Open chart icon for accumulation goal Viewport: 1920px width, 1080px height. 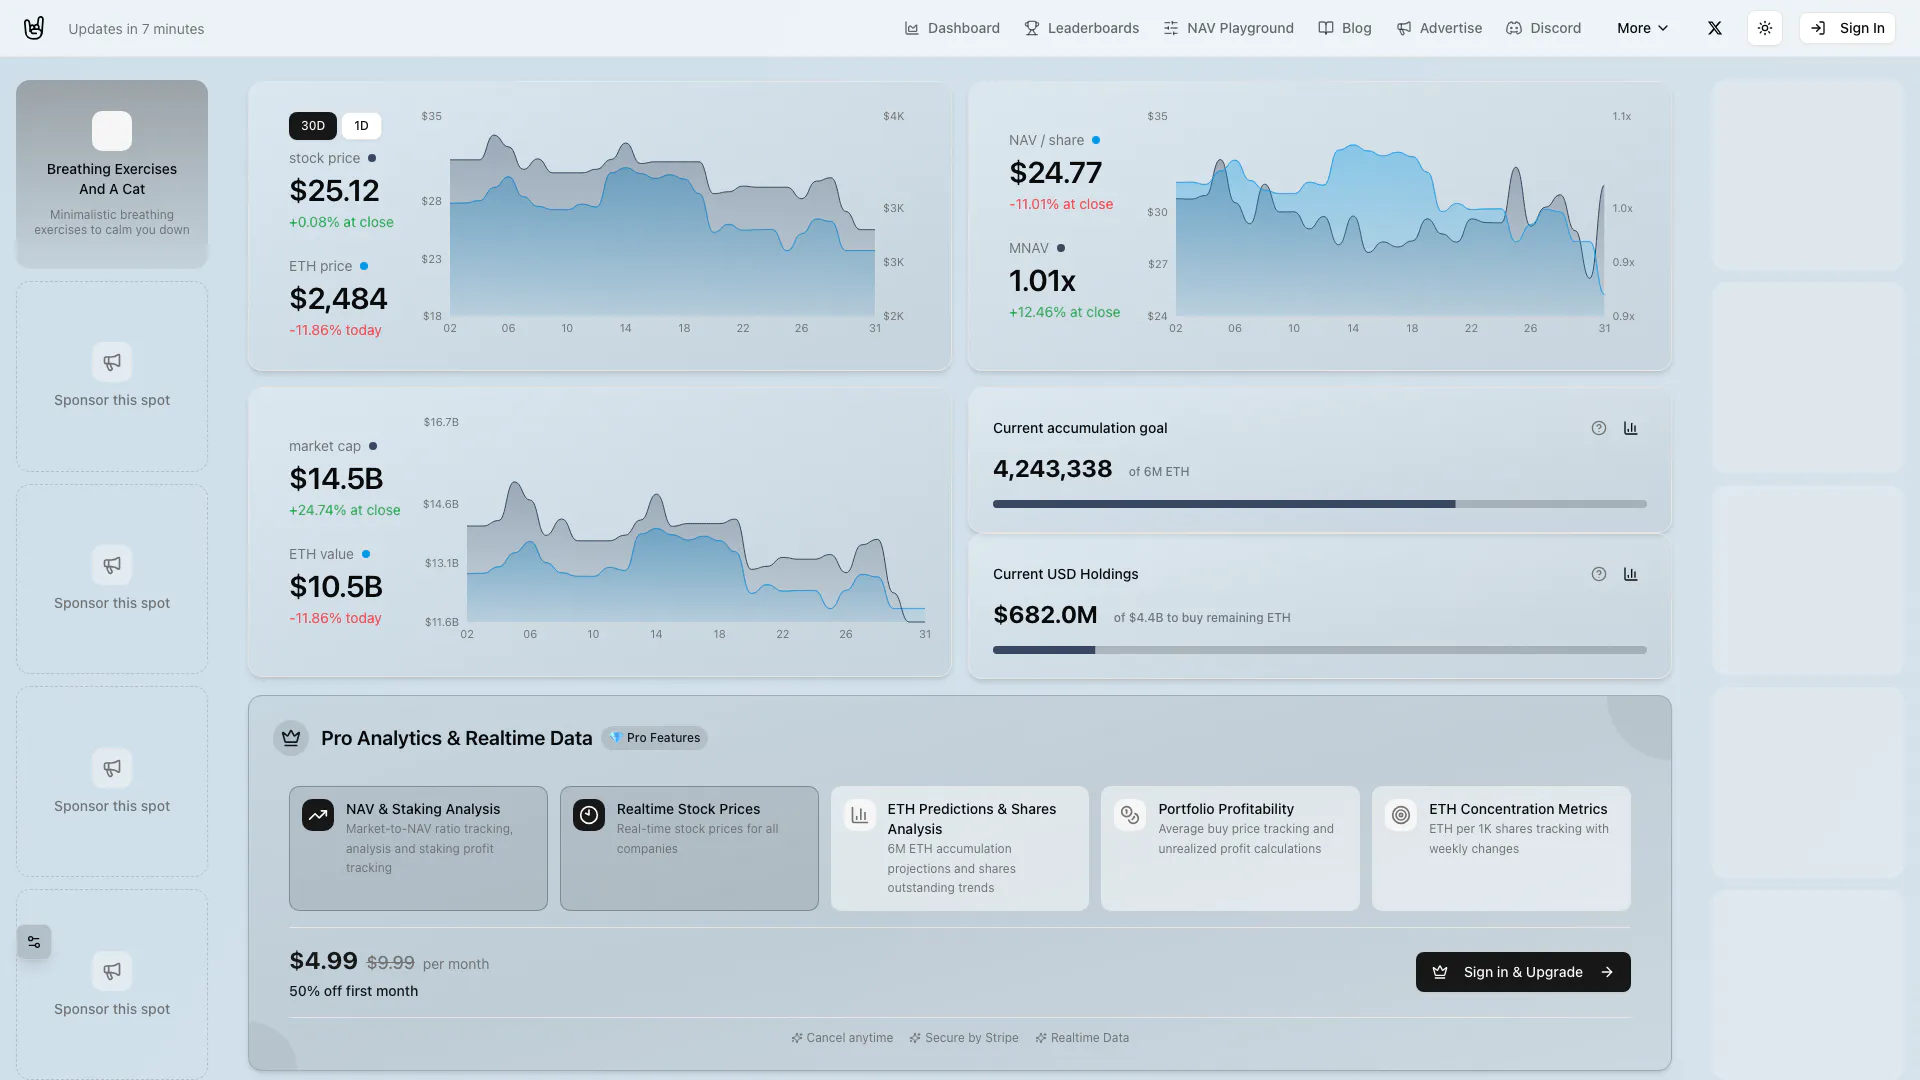tap(1630, 428)
